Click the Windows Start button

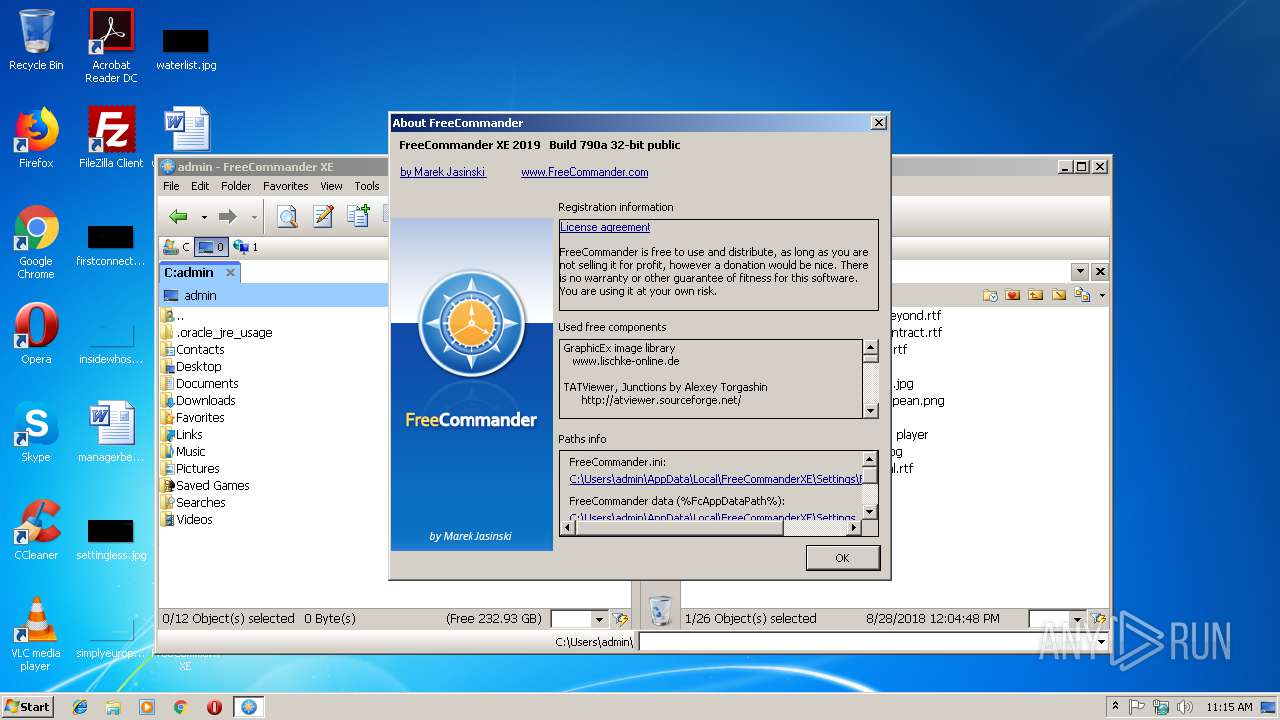tap(28, 706)
